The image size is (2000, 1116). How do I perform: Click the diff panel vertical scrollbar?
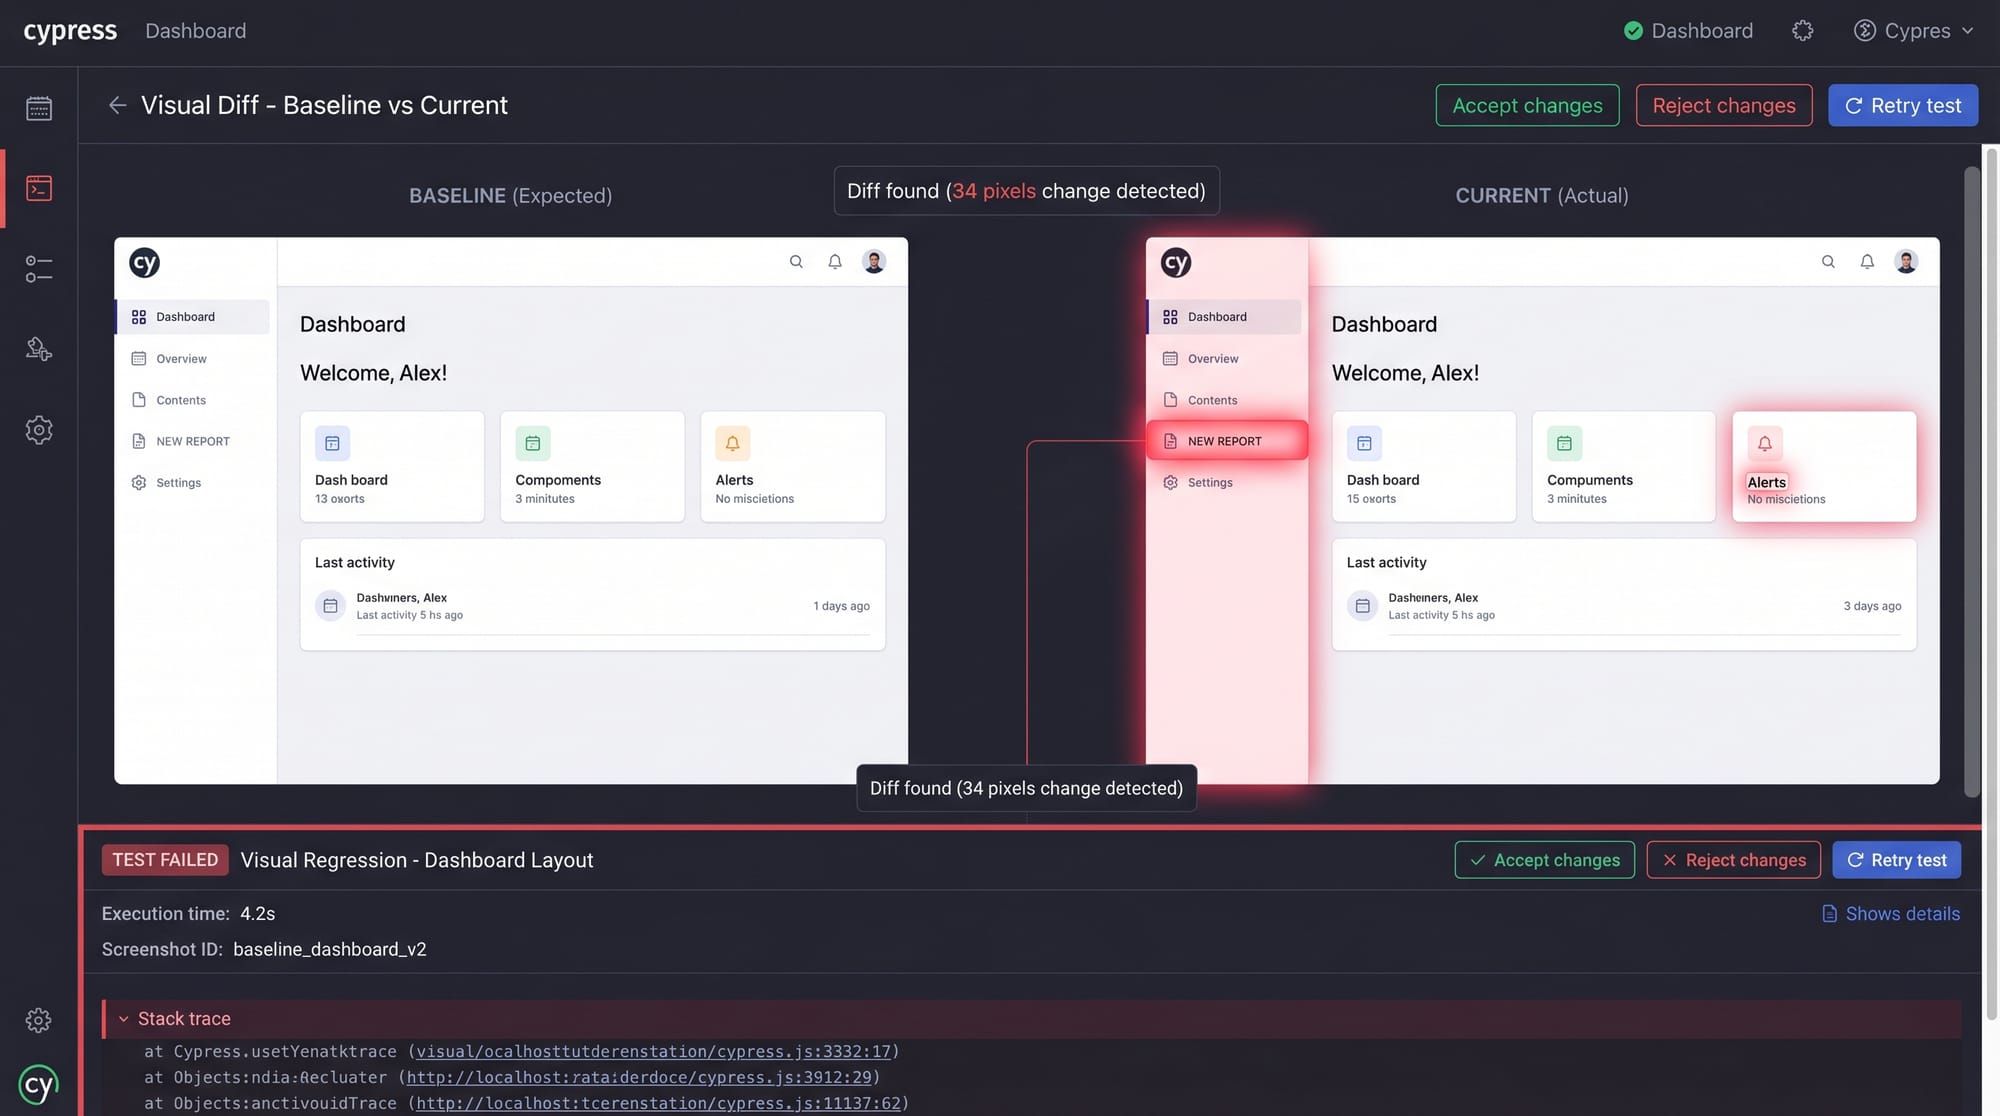(x=1971, y=480)
